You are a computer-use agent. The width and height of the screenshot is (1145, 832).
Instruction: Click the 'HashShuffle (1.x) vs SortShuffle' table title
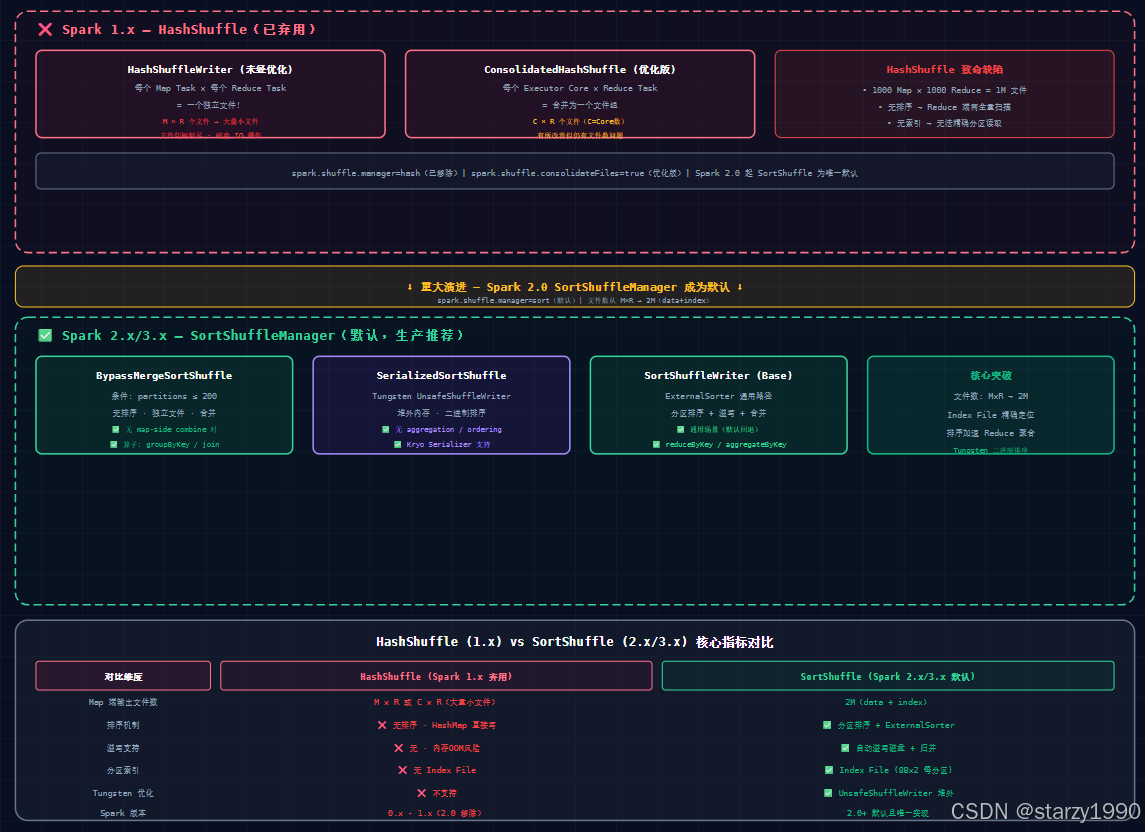click(x=575, y=641)
